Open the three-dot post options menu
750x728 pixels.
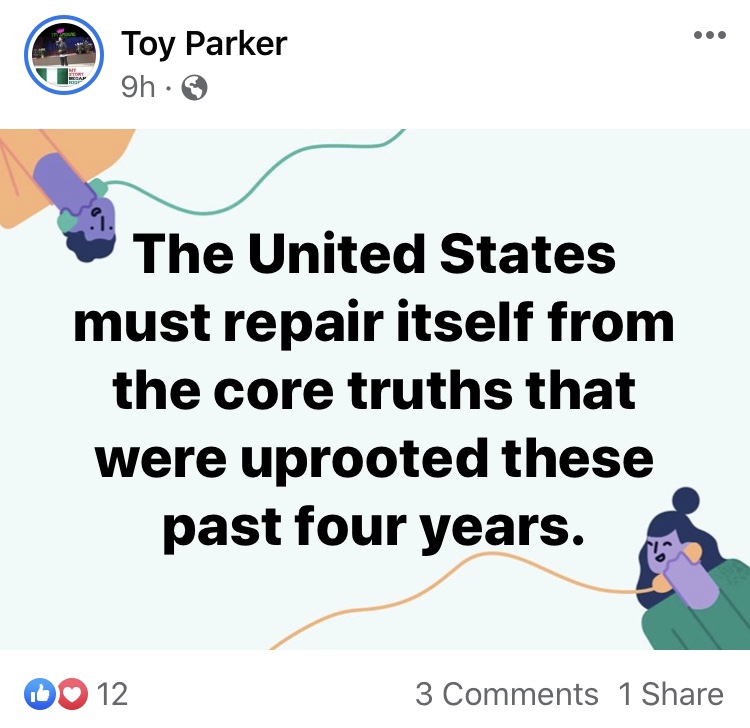(710, 35)
